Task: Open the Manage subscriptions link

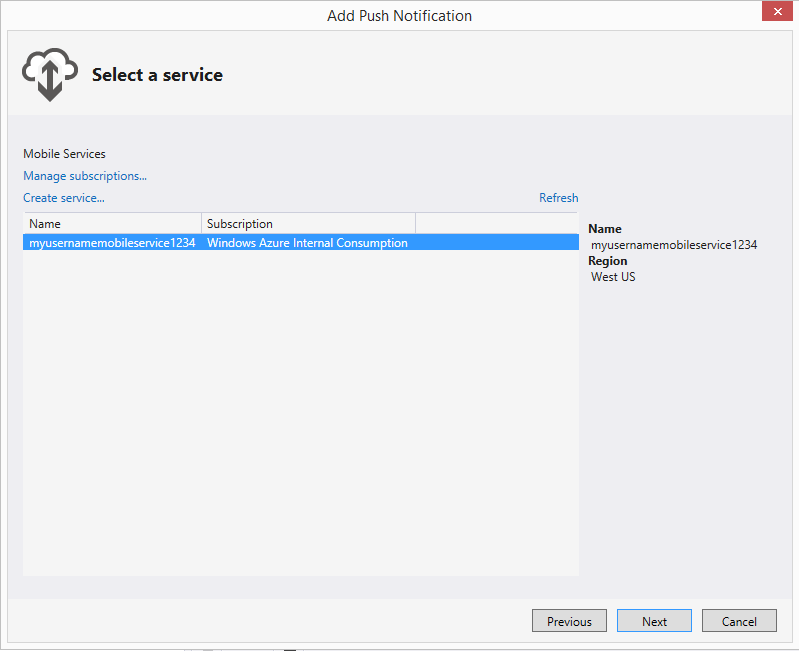Action: tap(85, 176)
